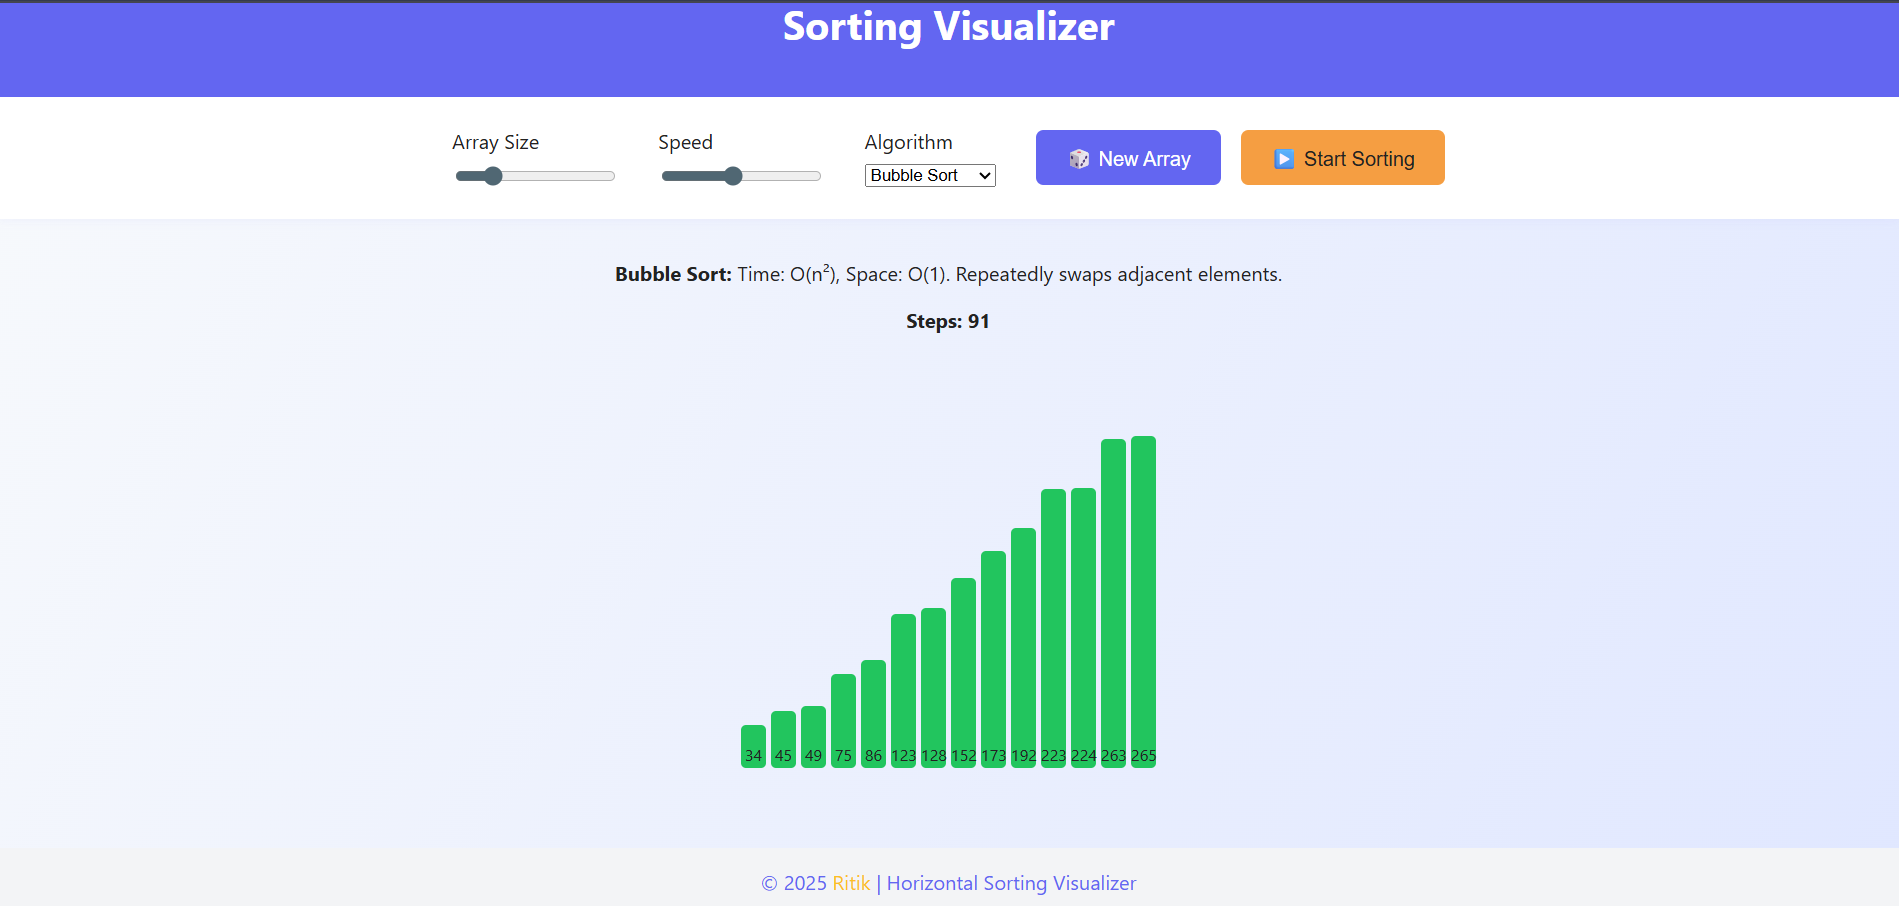Click the Sorting Visualizer page title
Image resolution: width=1899 pixels, height=906 pixels.
click(x=948, y=27)
